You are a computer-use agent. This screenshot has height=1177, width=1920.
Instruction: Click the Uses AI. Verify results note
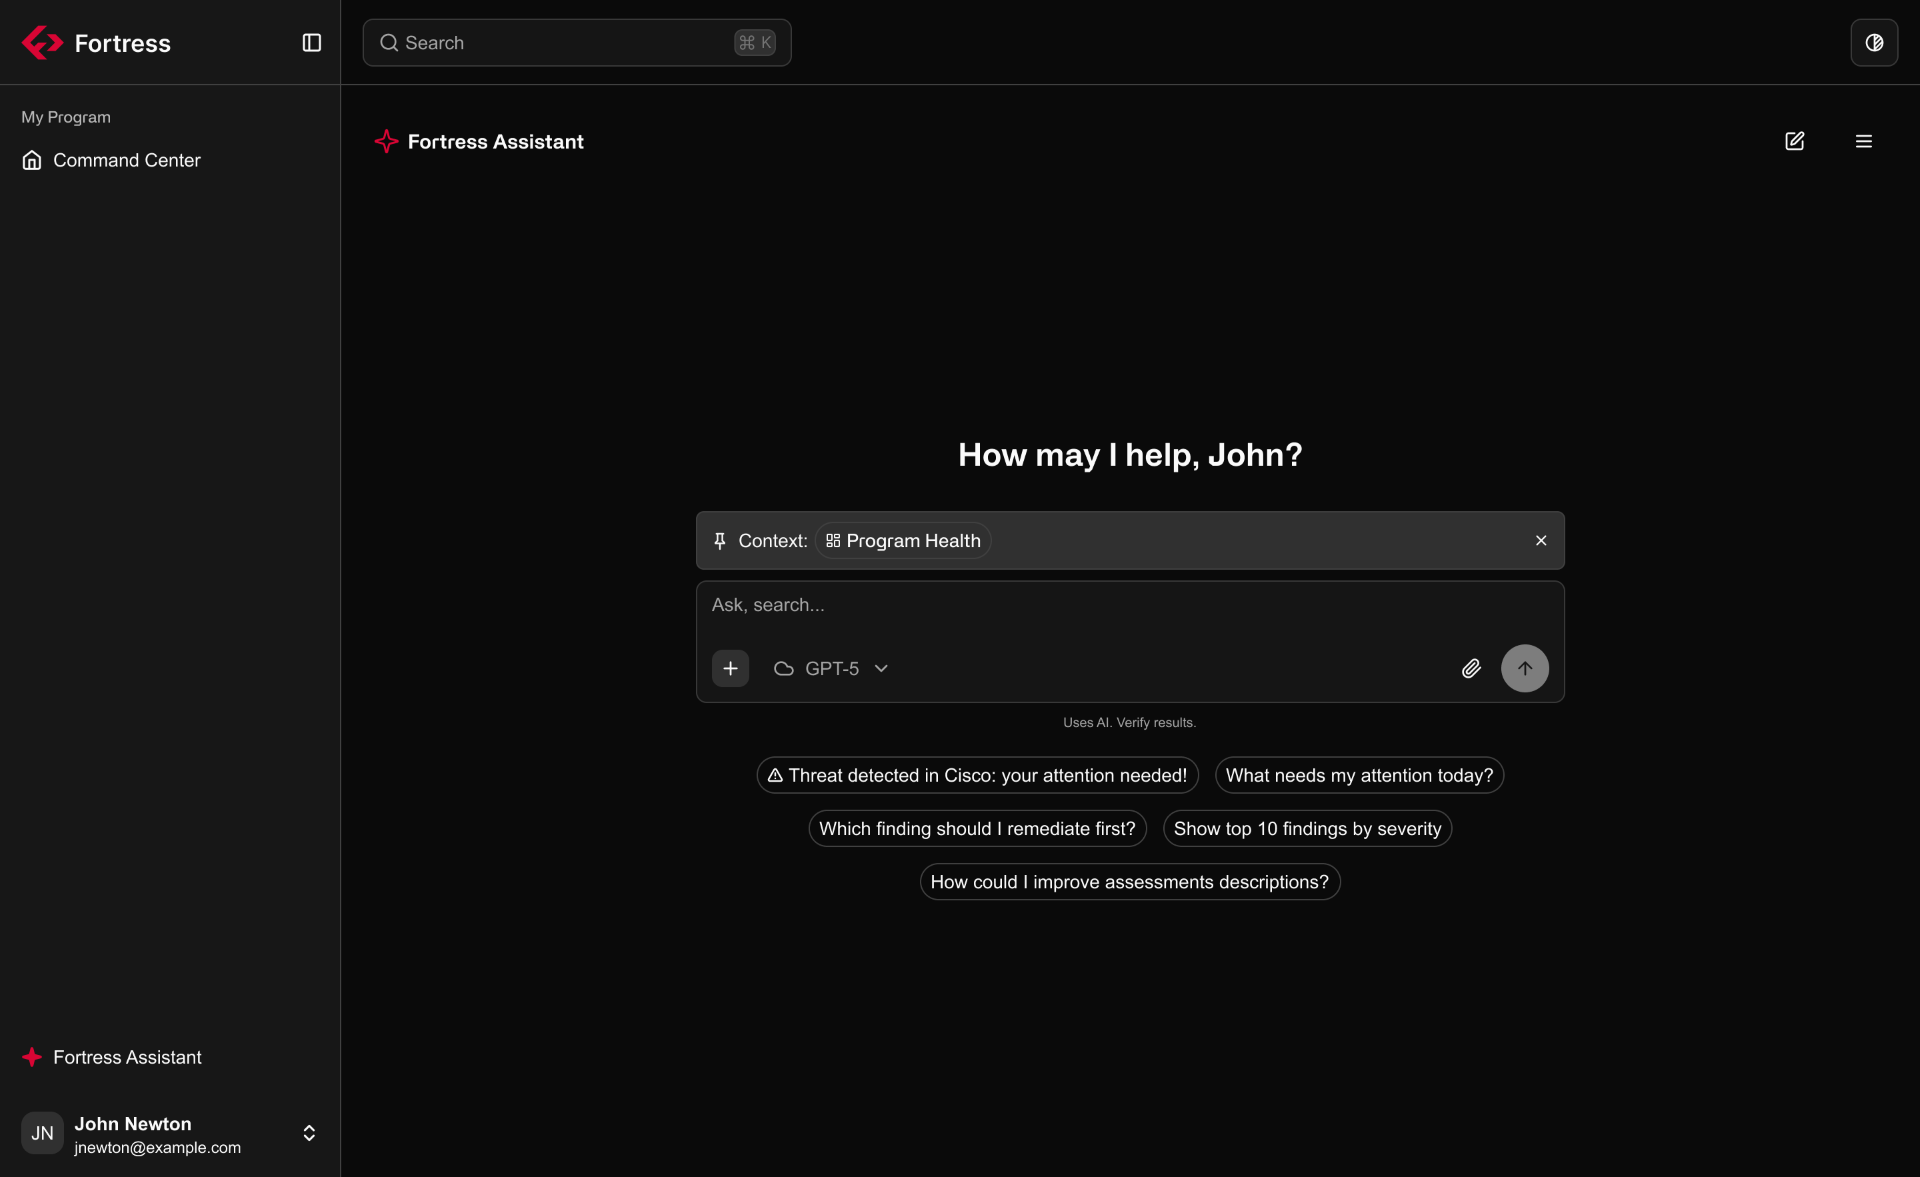click(x=1130, y=723)
